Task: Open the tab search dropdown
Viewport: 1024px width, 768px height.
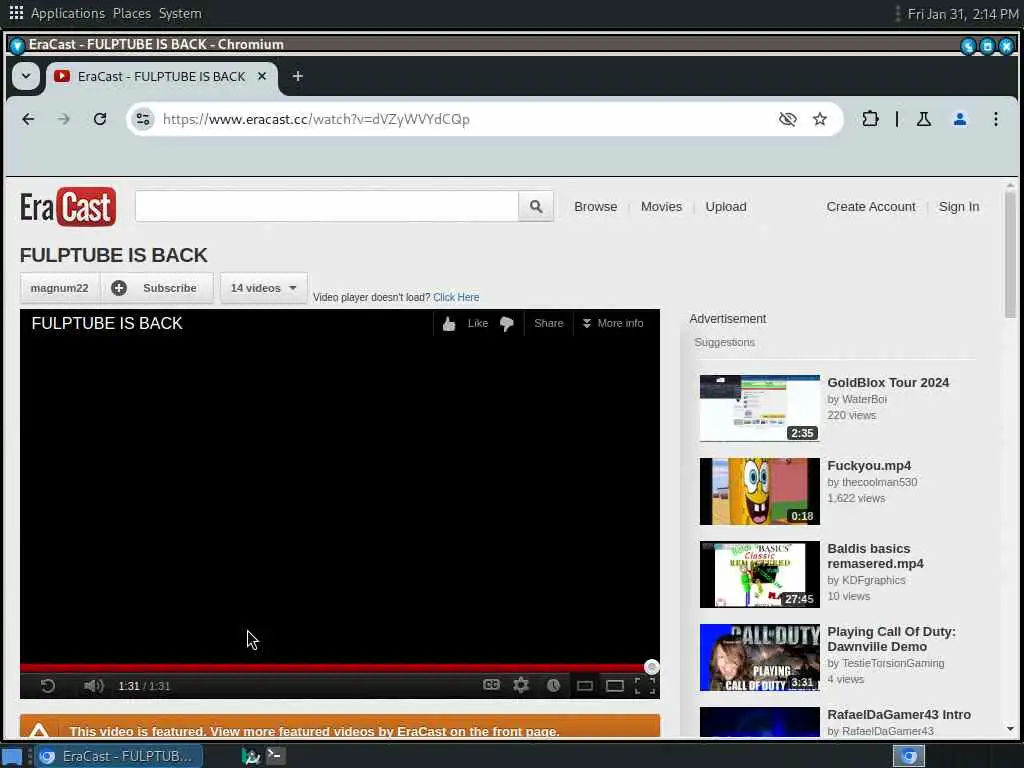Action: click(x=26, y=76)
